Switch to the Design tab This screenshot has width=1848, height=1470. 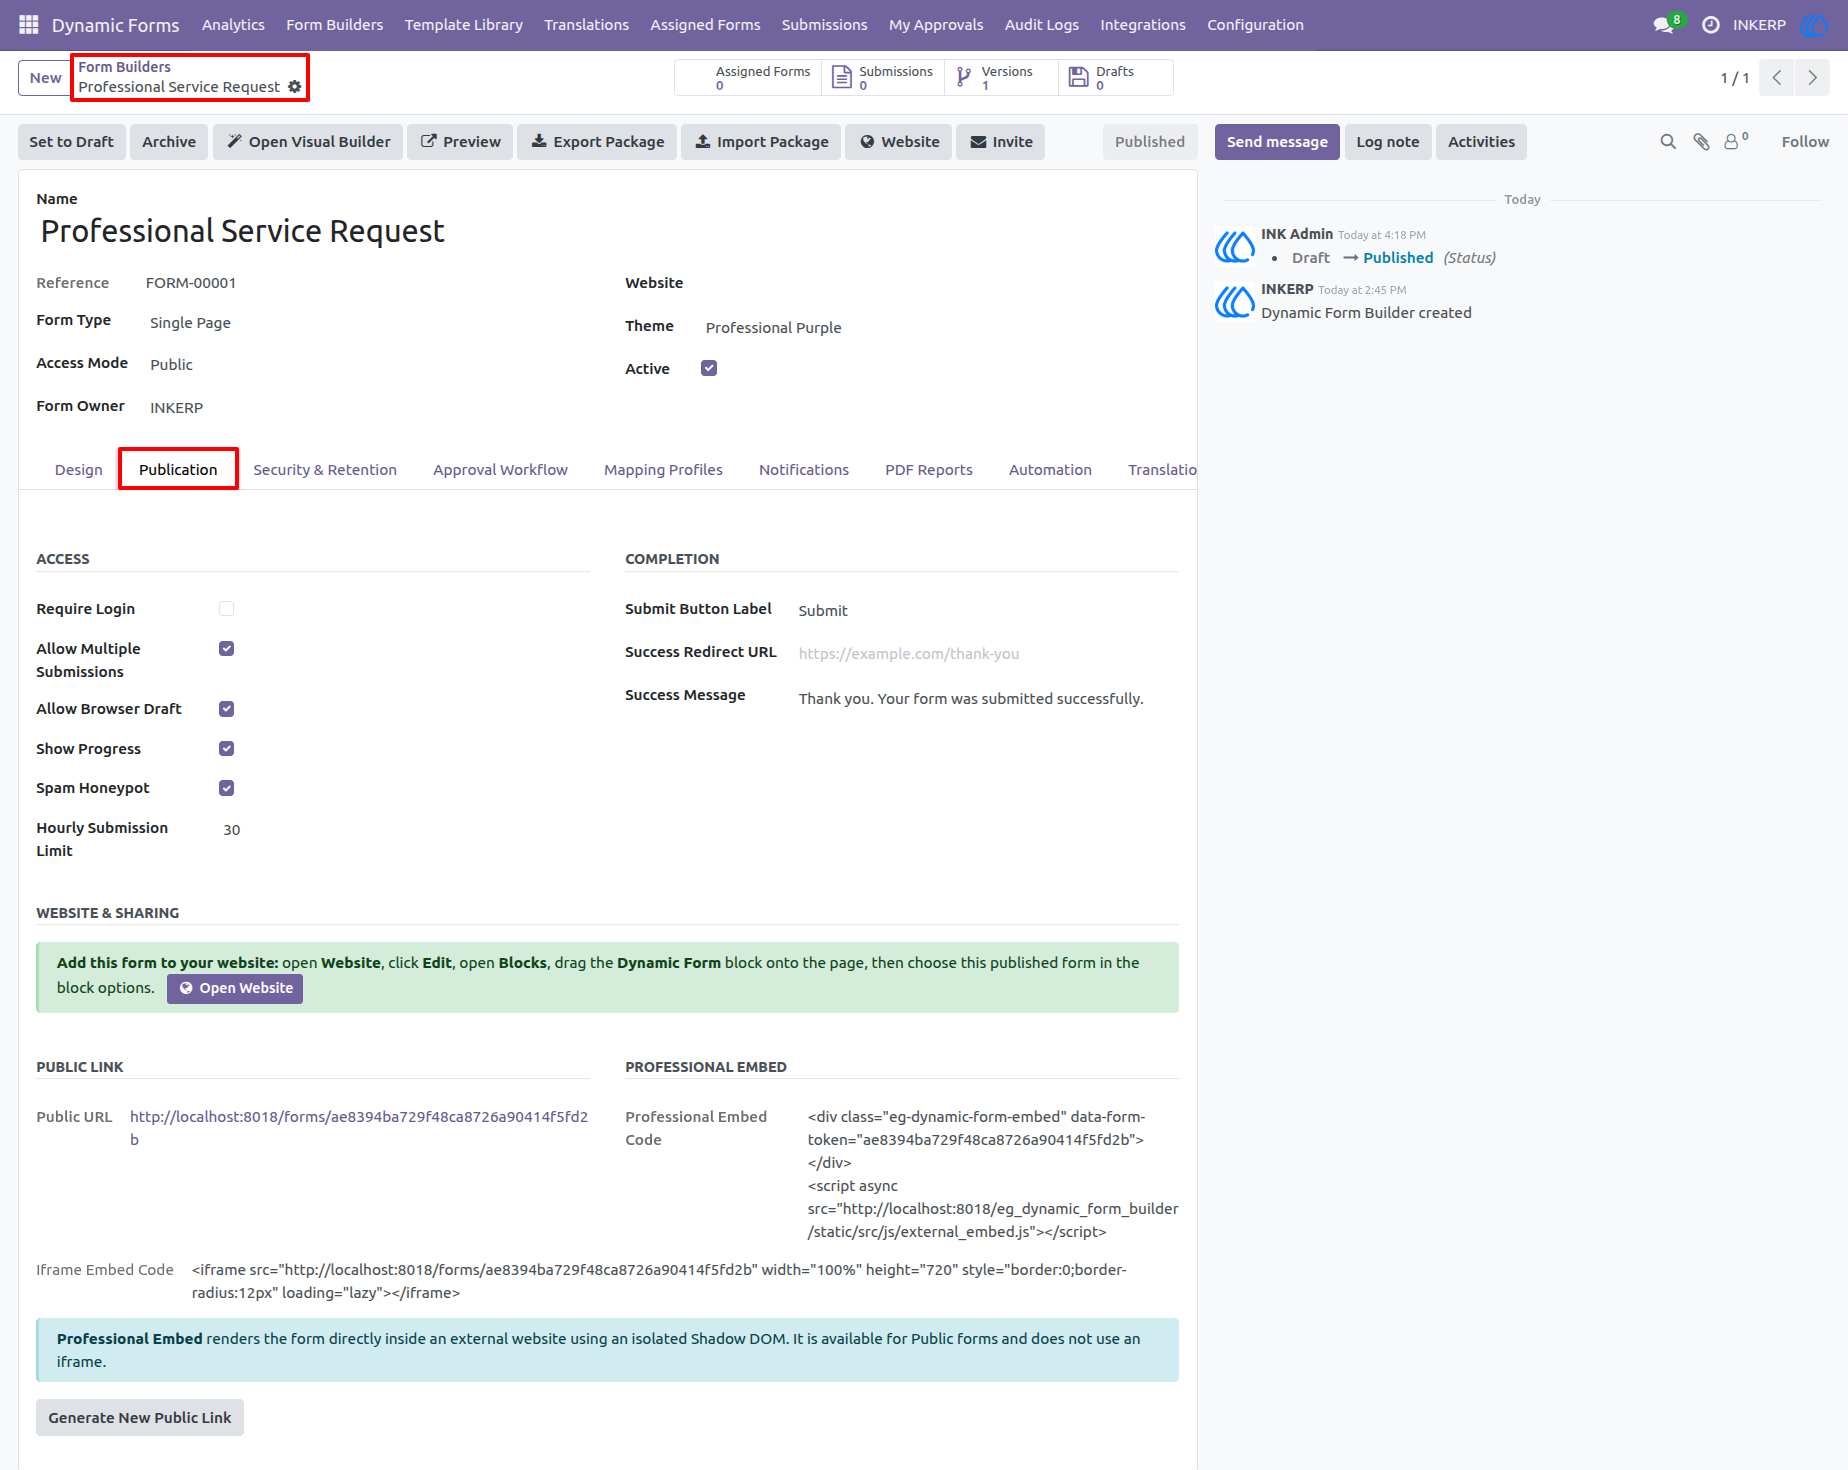tap(79, 470)
